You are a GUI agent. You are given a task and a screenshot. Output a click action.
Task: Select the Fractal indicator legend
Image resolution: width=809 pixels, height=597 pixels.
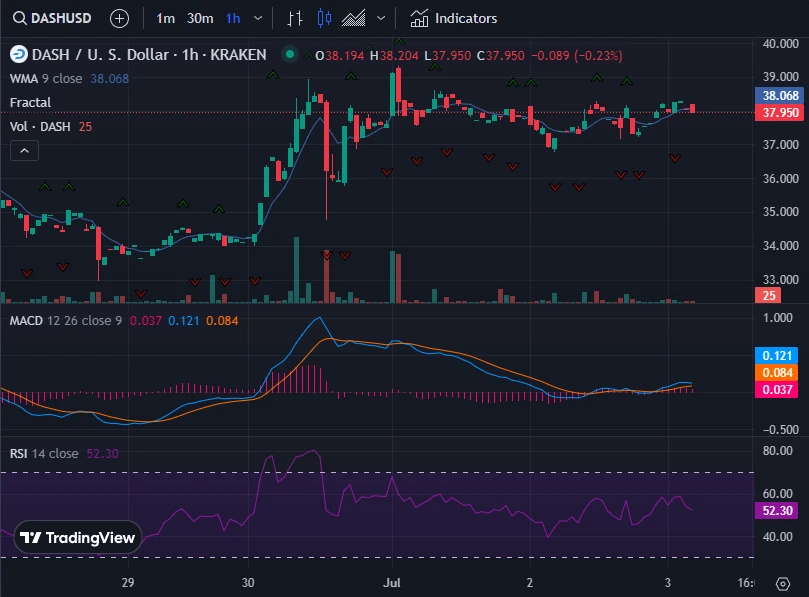pos(30,103)
